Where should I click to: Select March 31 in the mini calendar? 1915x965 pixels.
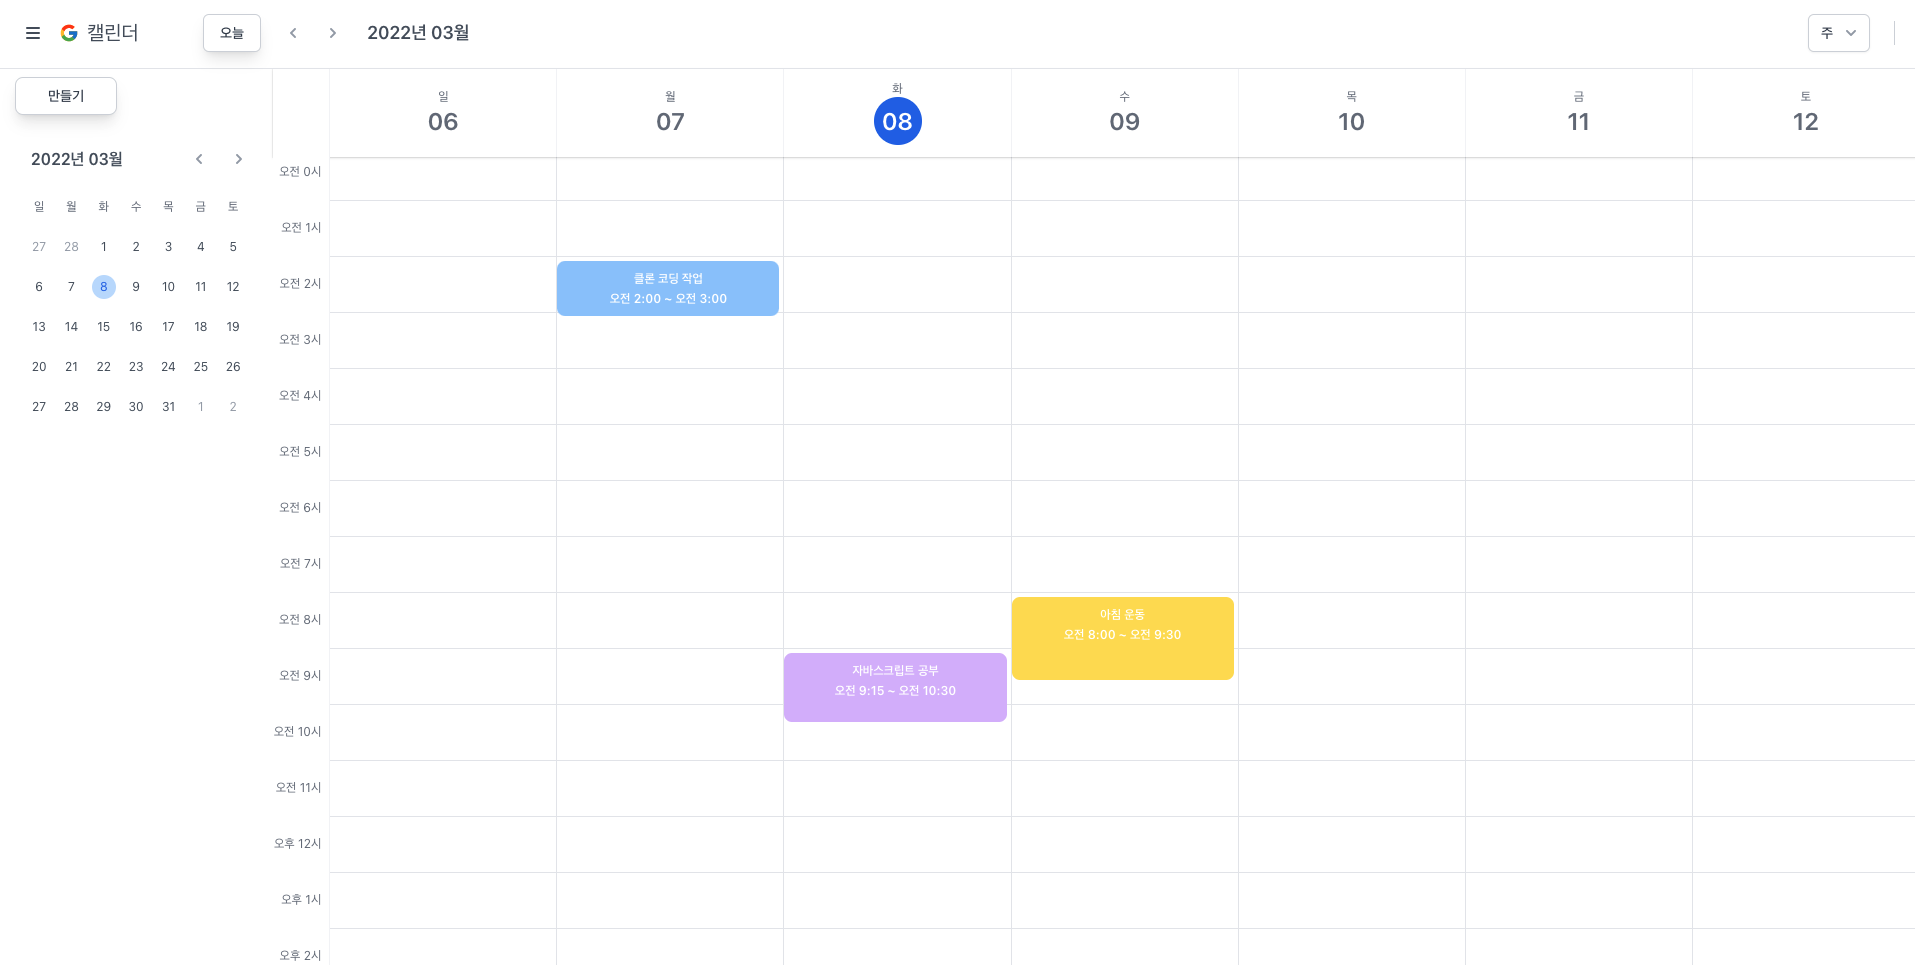(x=168, y=406)
